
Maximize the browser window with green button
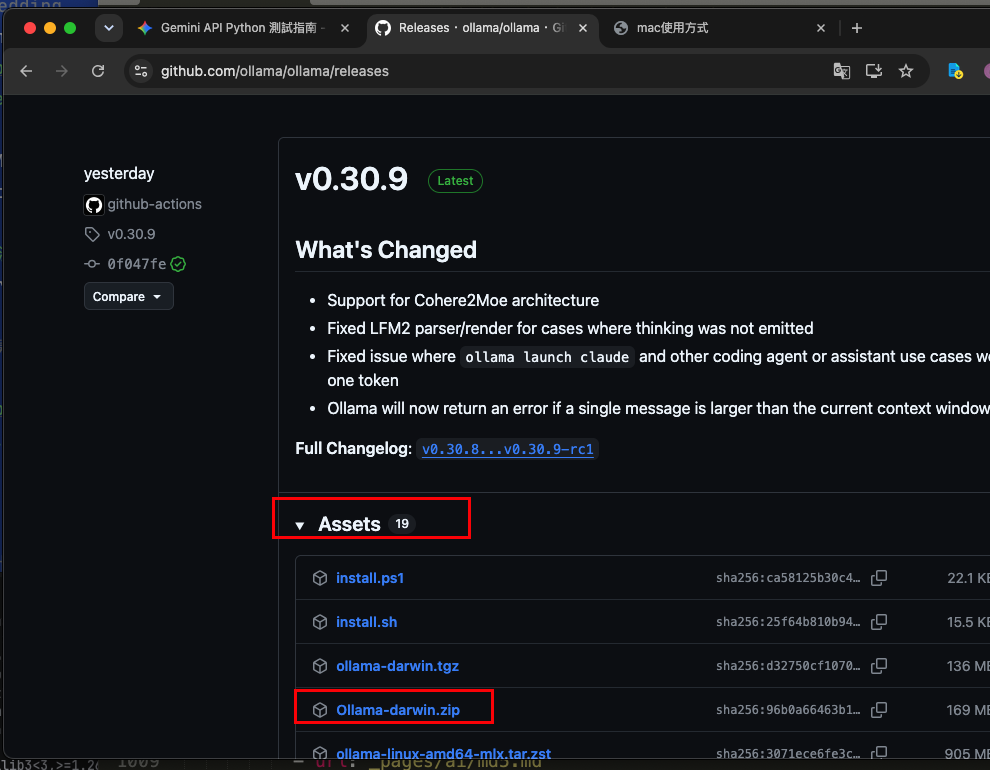point(70,28)
